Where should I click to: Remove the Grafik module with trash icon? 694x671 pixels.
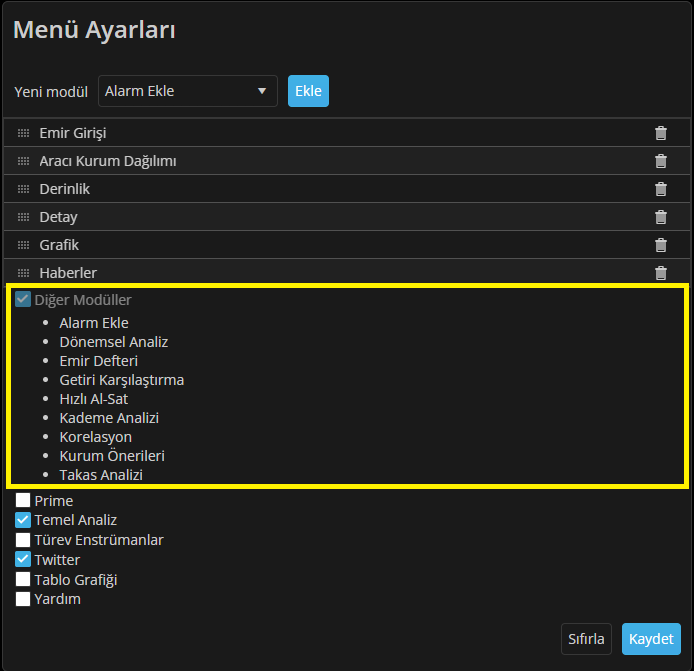click(x=660, y=245)
